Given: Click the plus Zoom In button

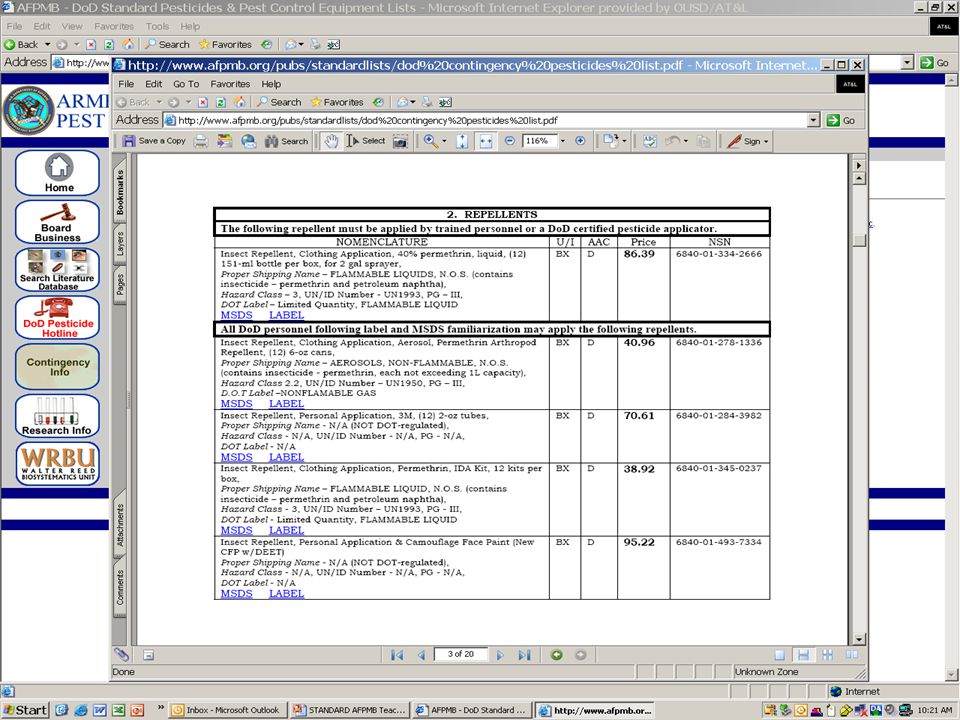Looking at the screenshot, I should [580, 141].
